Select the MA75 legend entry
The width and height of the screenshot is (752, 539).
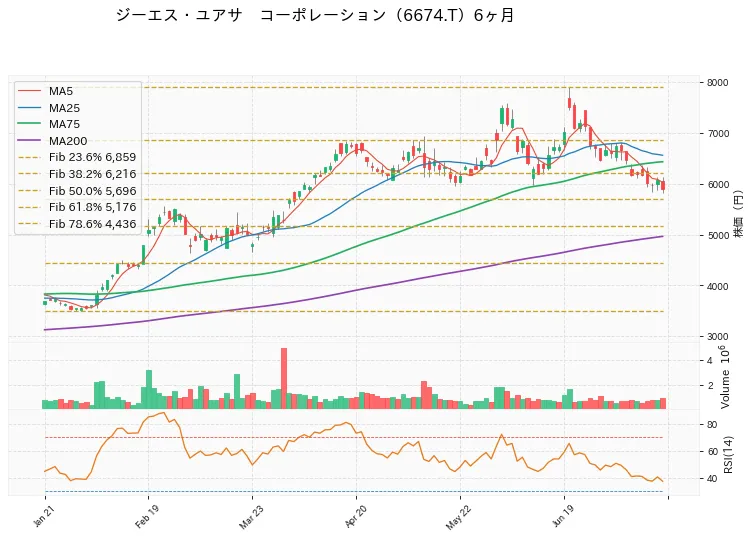(x=49, y=124)
